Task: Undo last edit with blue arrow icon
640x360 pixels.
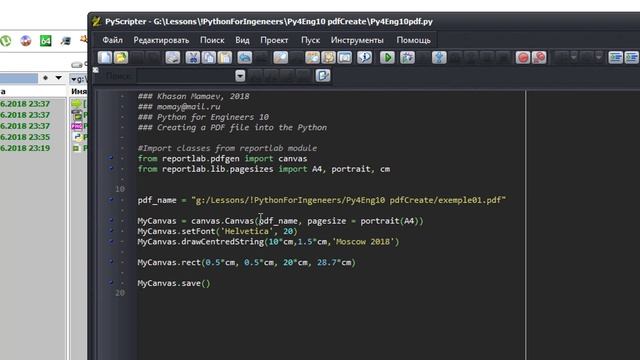Action: tap(244, 58)
